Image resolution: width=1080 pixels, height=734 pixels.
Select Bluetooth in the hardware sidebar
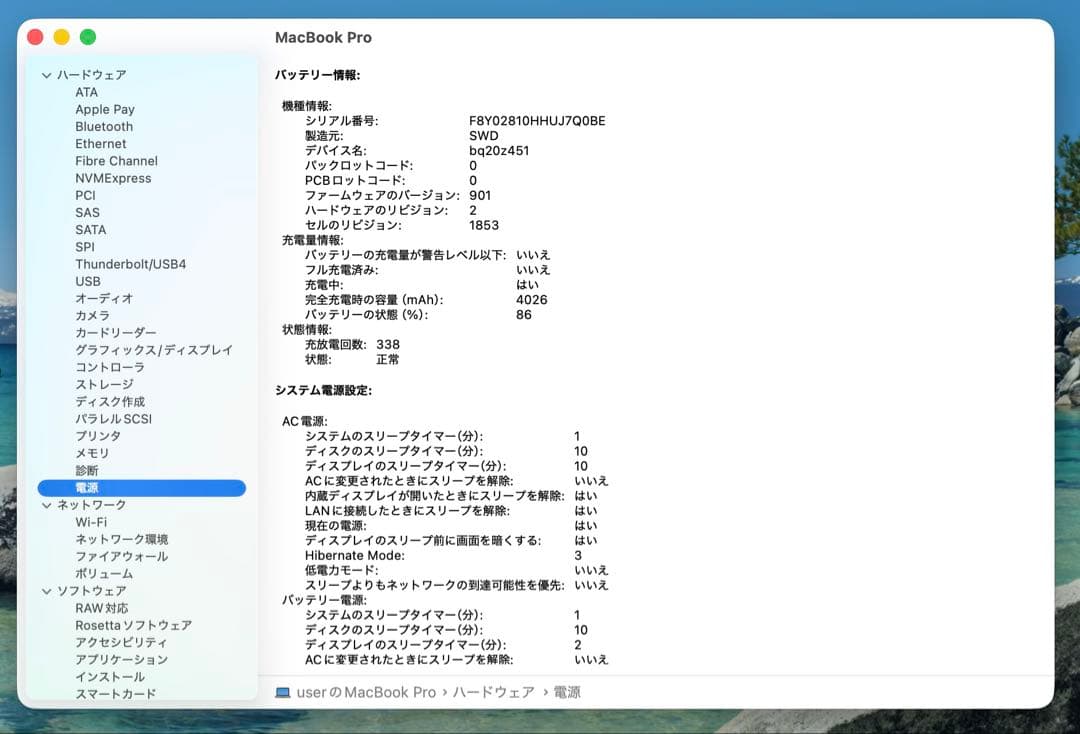[103, 126]
